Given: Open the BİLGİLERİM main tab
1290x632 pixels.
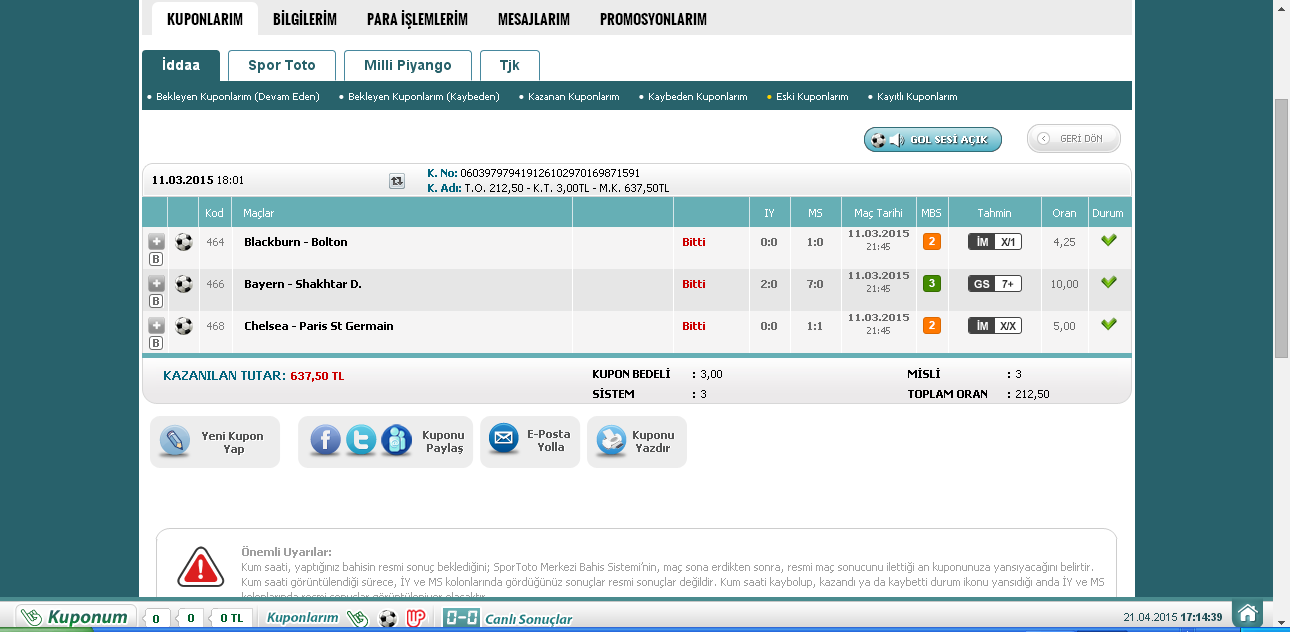Looking at the screenshot, I should pos(305,19).
